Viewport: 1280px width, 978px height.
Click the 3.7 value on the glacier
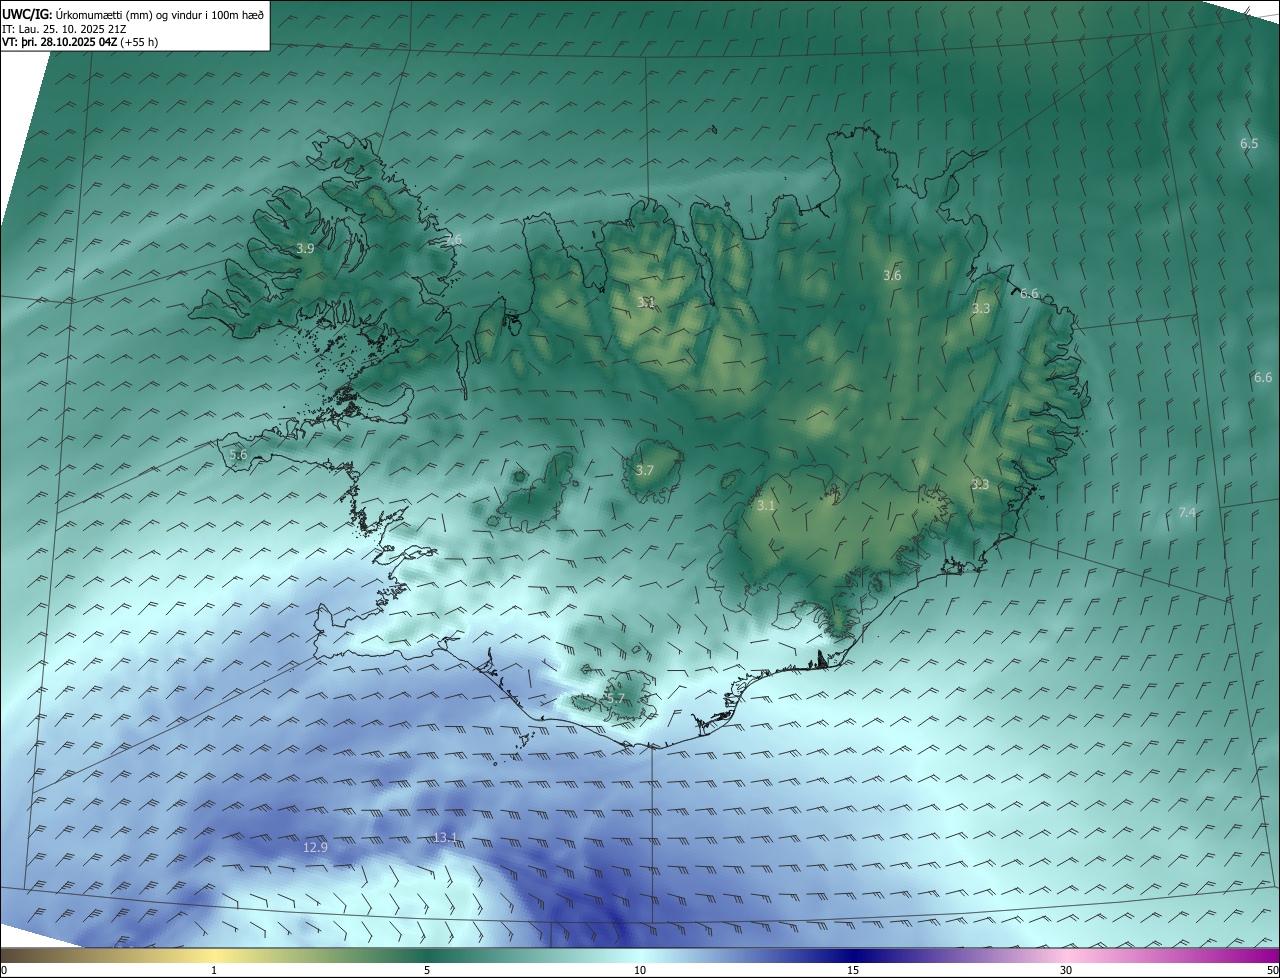pos(644,470)
